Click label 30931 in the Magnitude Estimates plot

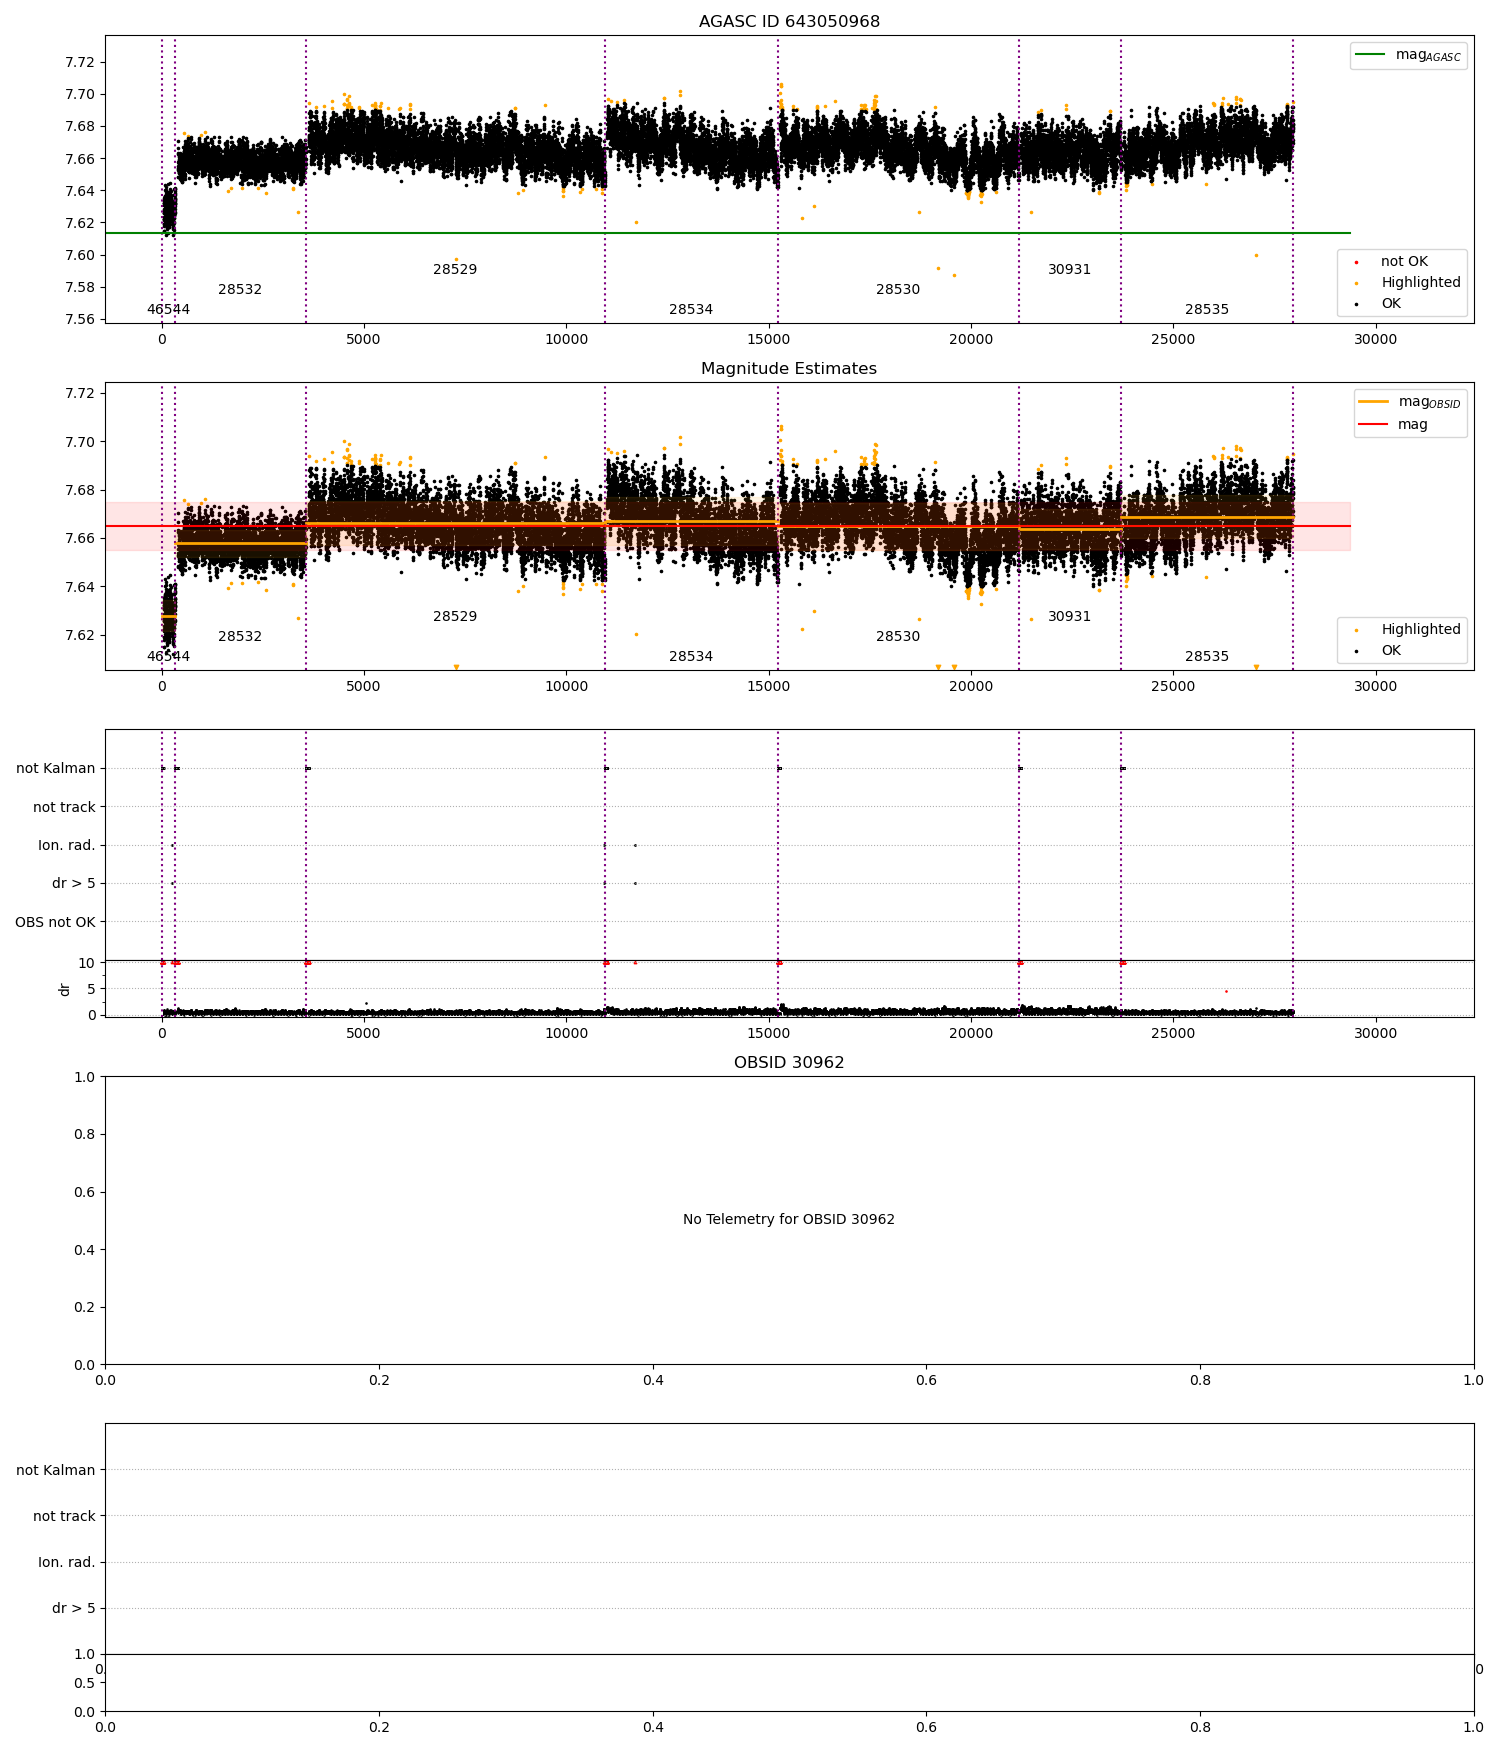1069,617
